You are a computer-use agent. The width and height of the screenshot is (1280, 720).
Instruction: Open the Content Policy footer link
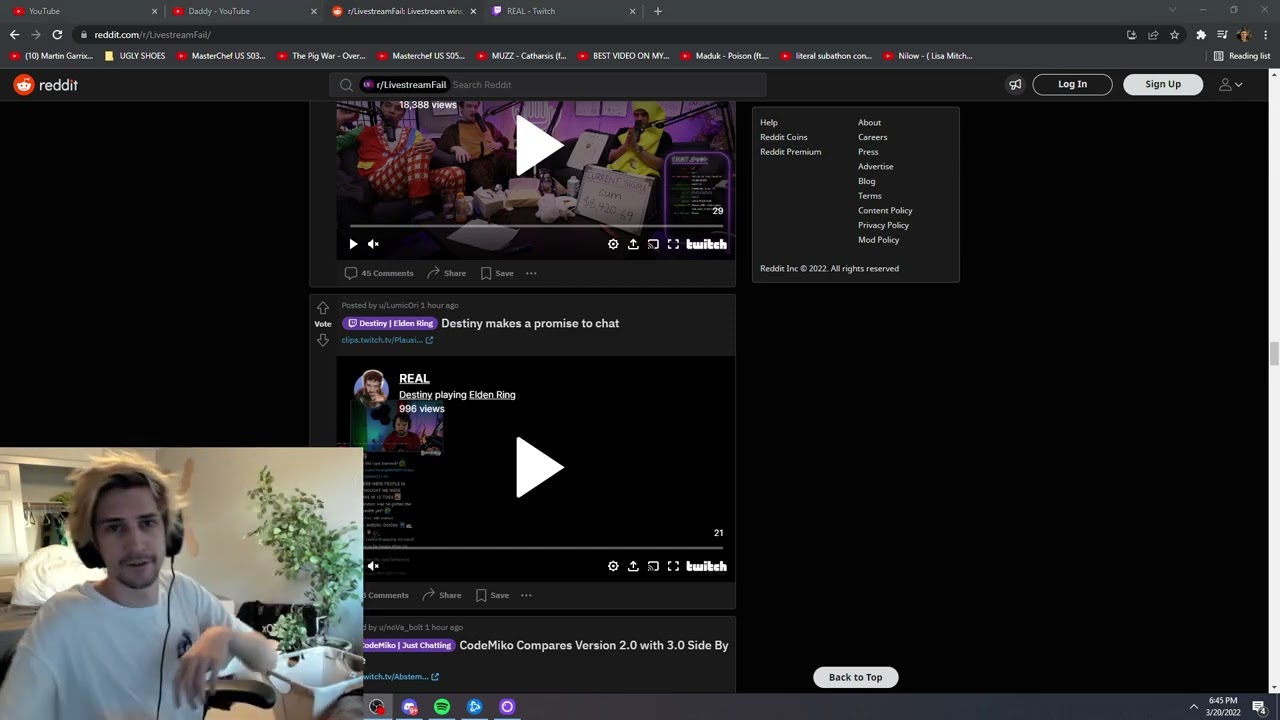click(x=885, y=210)
